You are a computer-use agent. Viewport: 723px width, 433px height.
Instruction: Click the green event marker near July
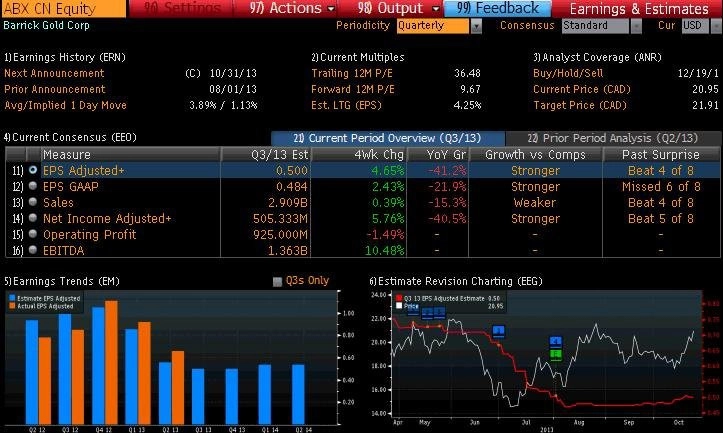tap(556, 355)
